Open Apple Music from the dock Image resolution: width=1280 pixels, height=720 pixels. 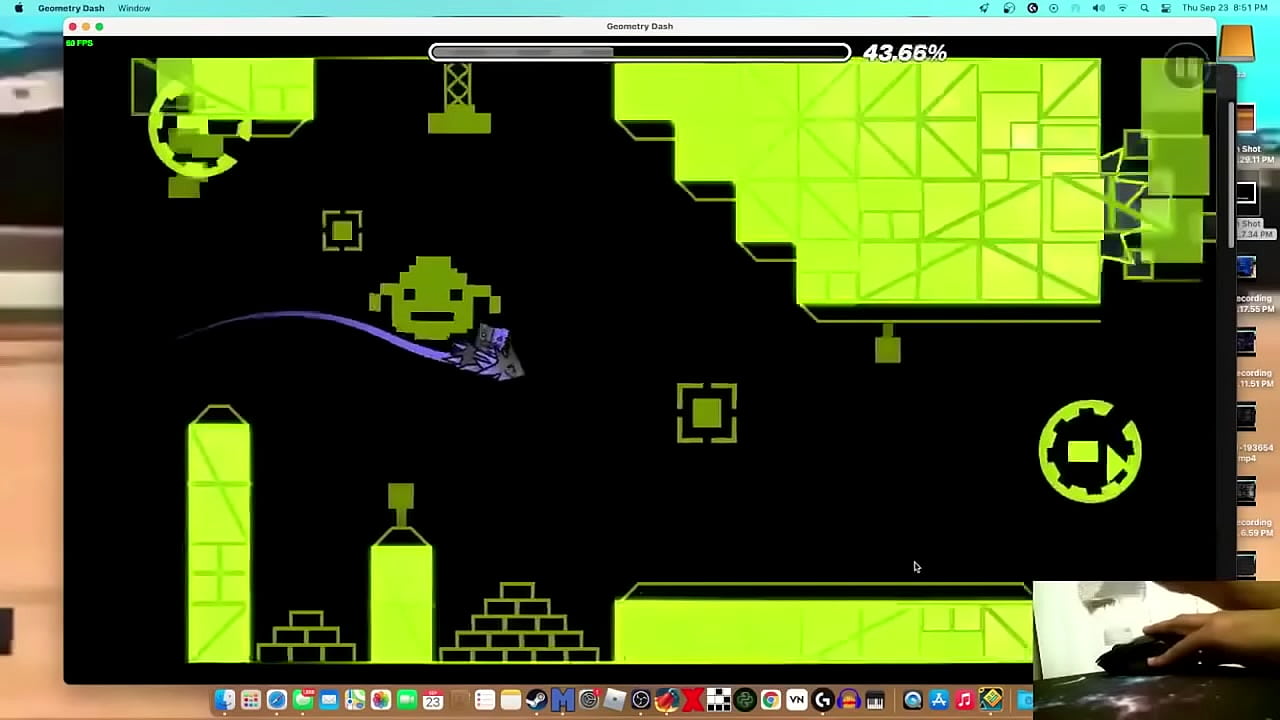tap(963, 700)
